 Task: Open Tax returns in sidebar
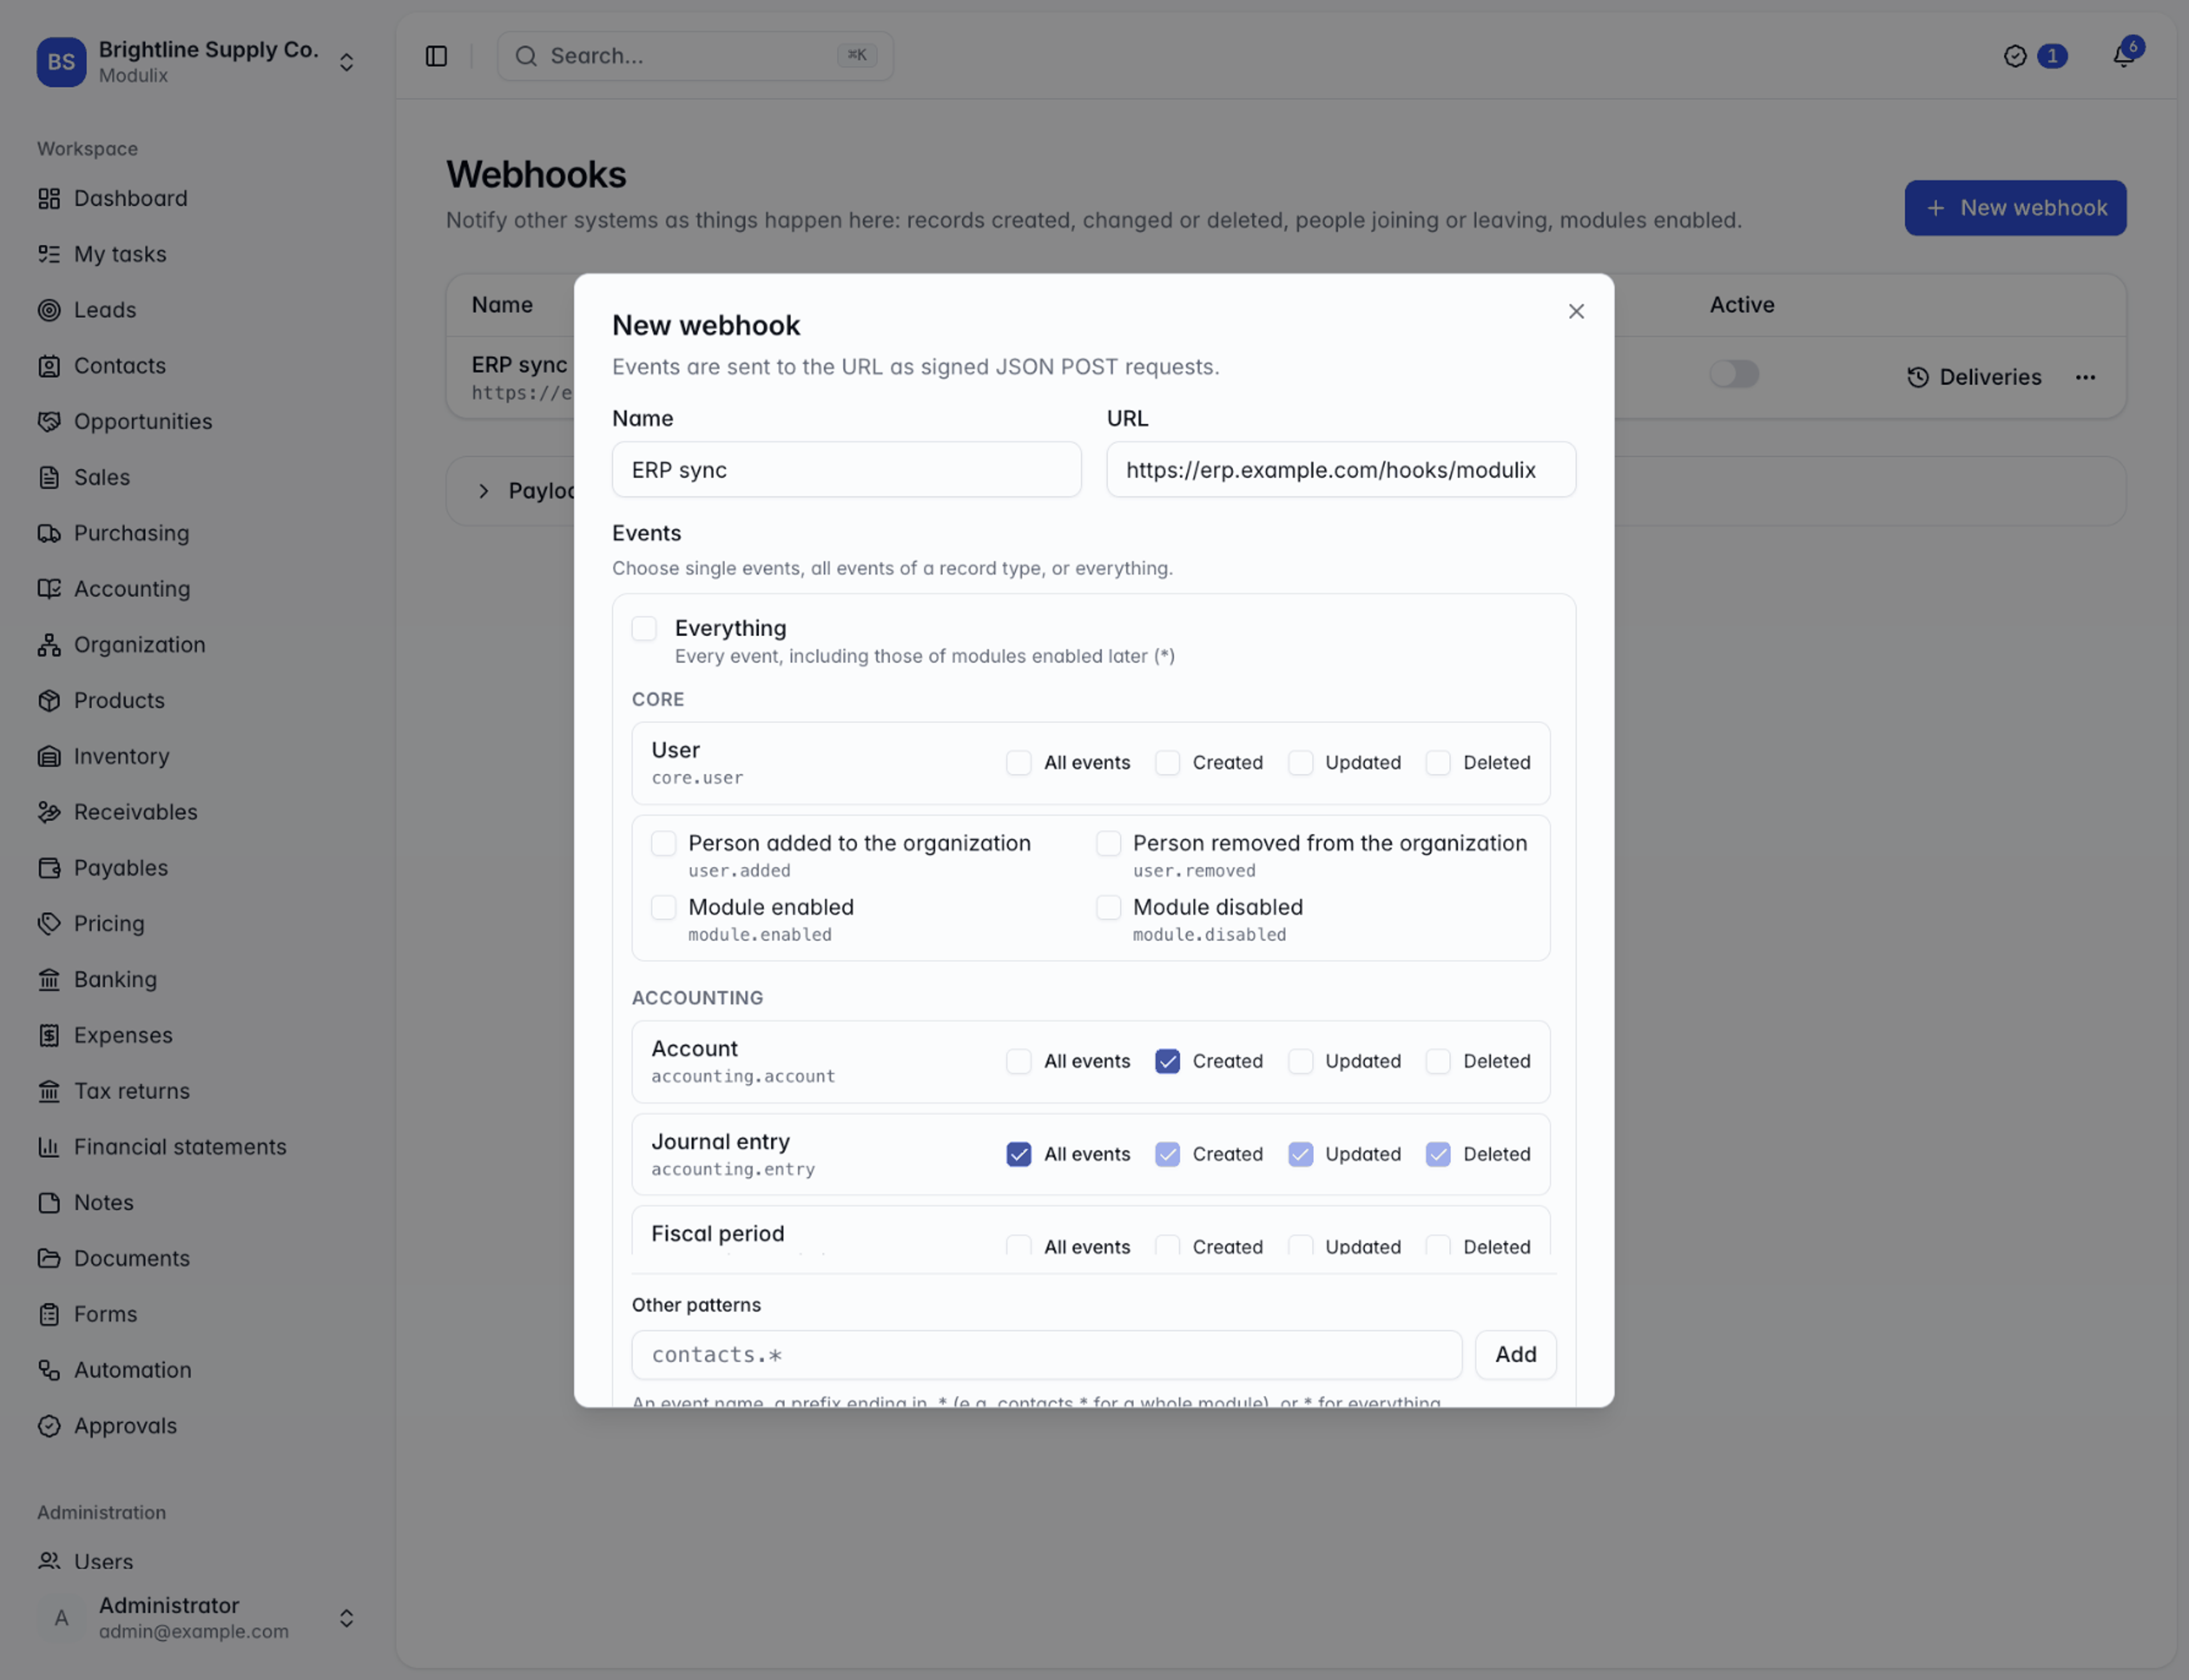(x=132, y=1091)
